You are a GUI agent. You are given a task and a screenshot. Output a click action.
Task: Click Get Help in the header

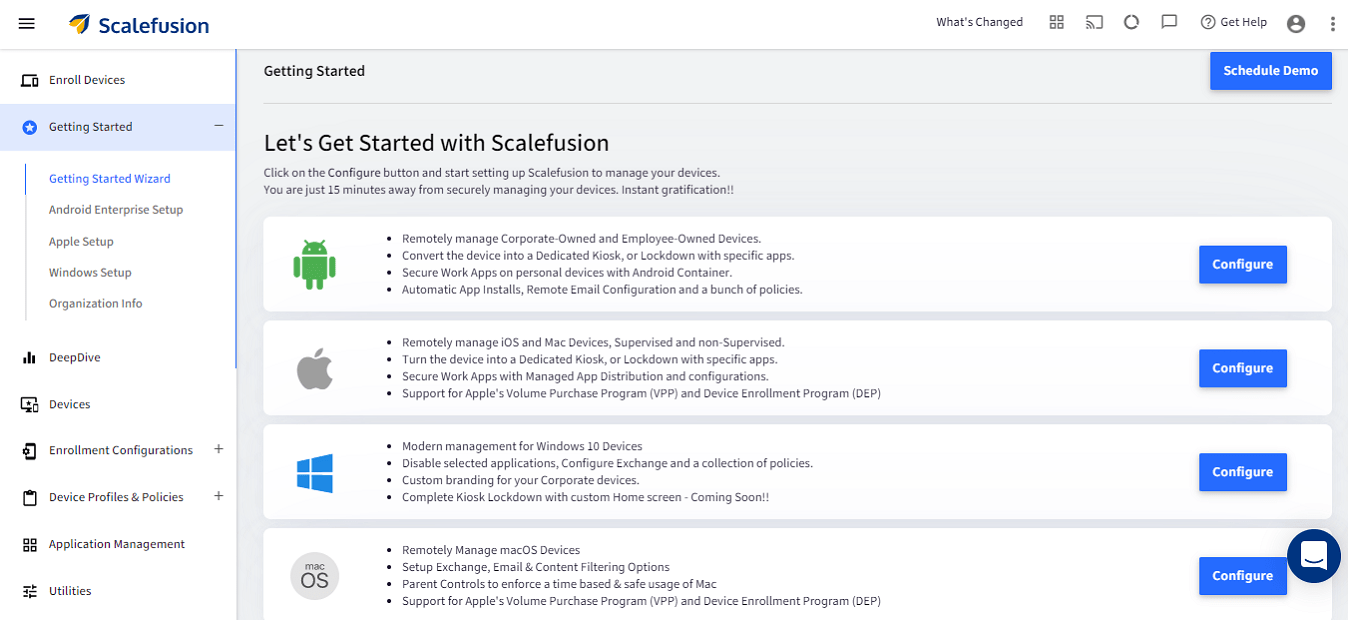[1233, 22]
